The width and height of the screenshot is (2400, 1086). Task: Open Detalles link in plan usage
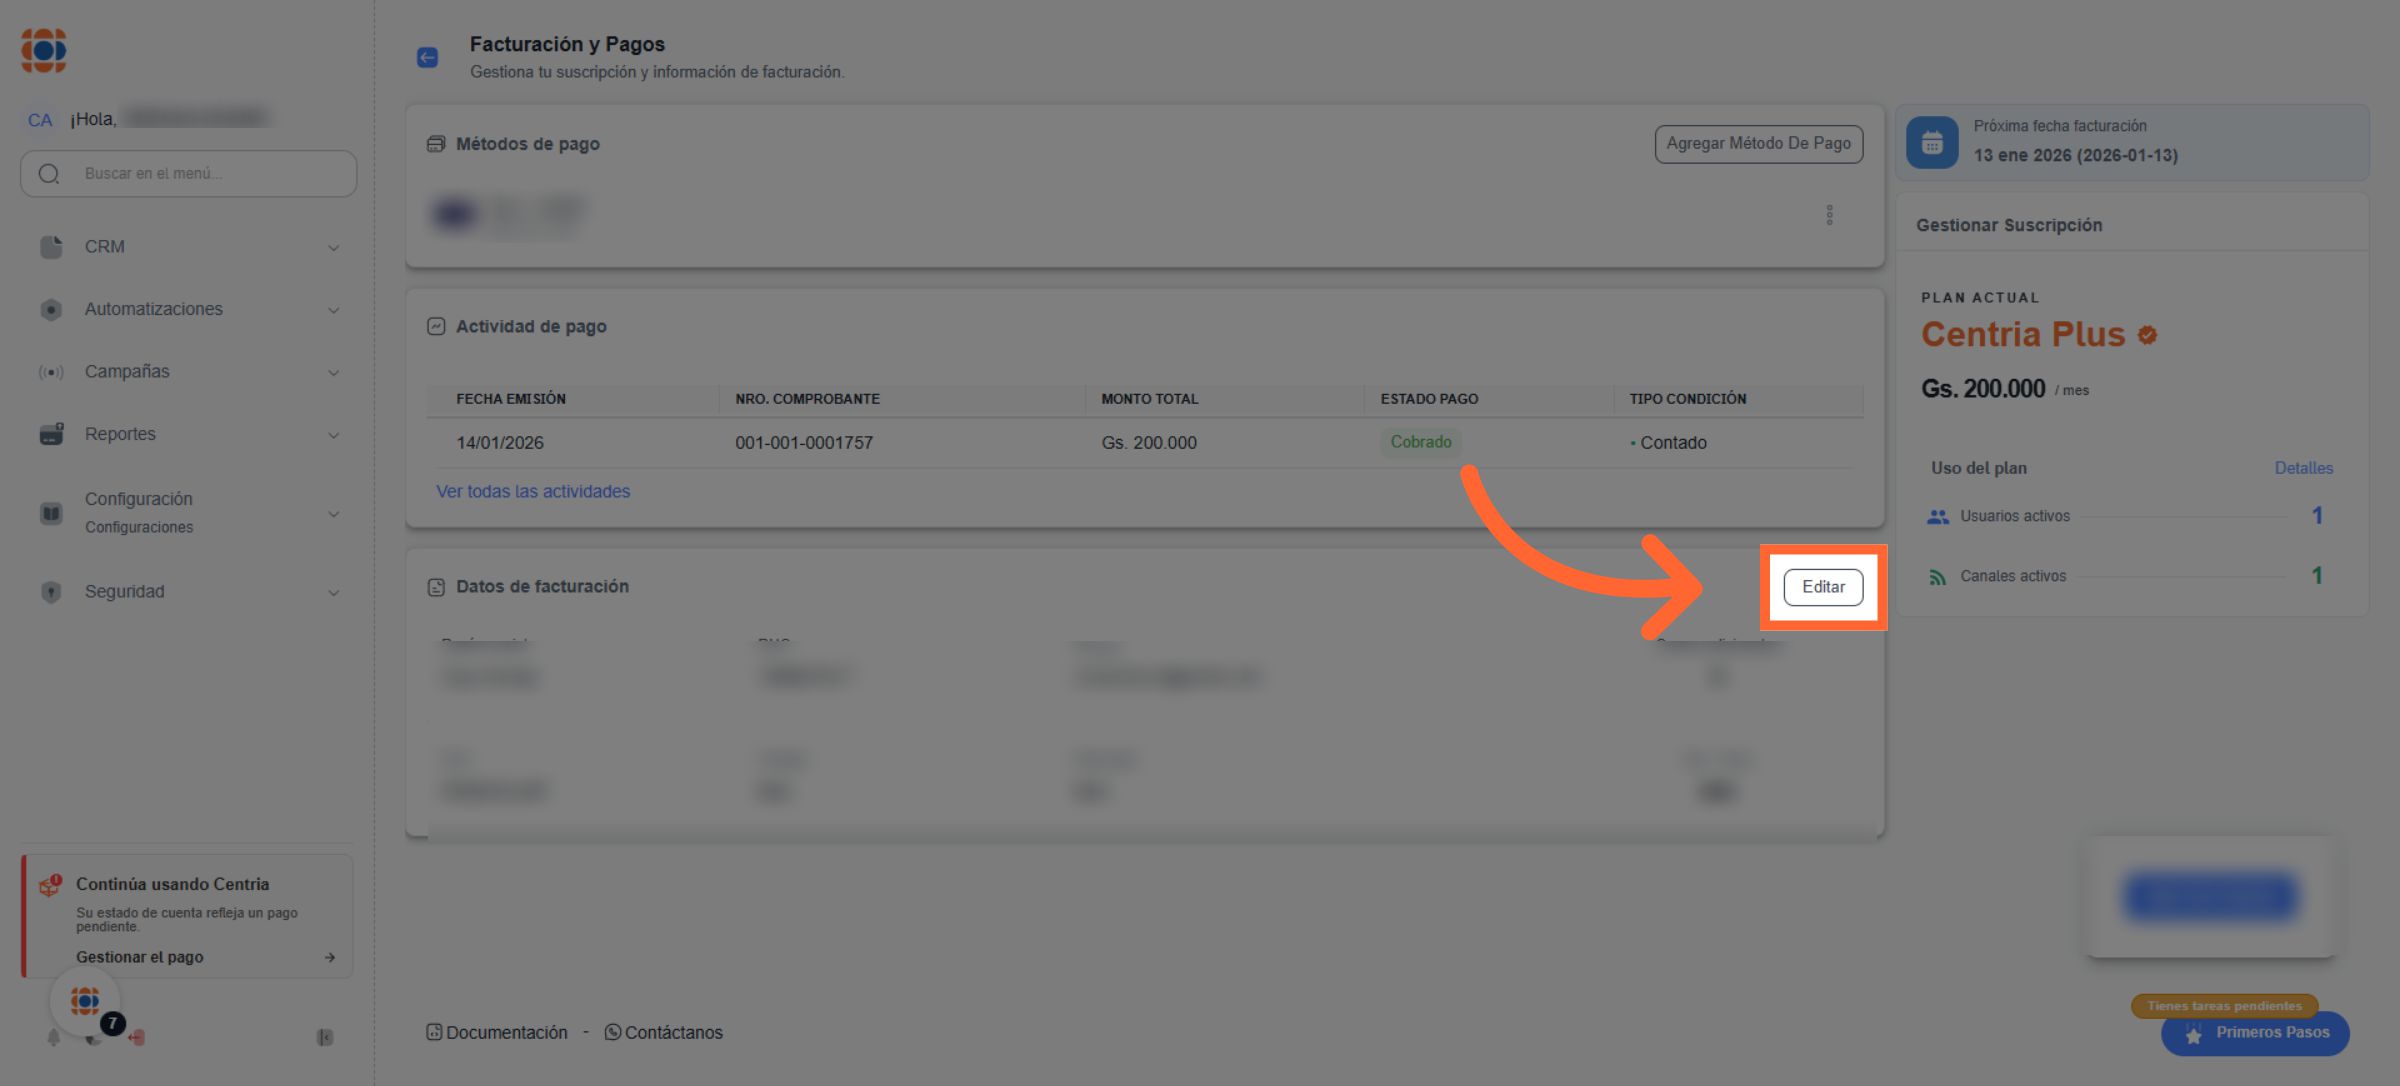click(x=2303, y=468)
